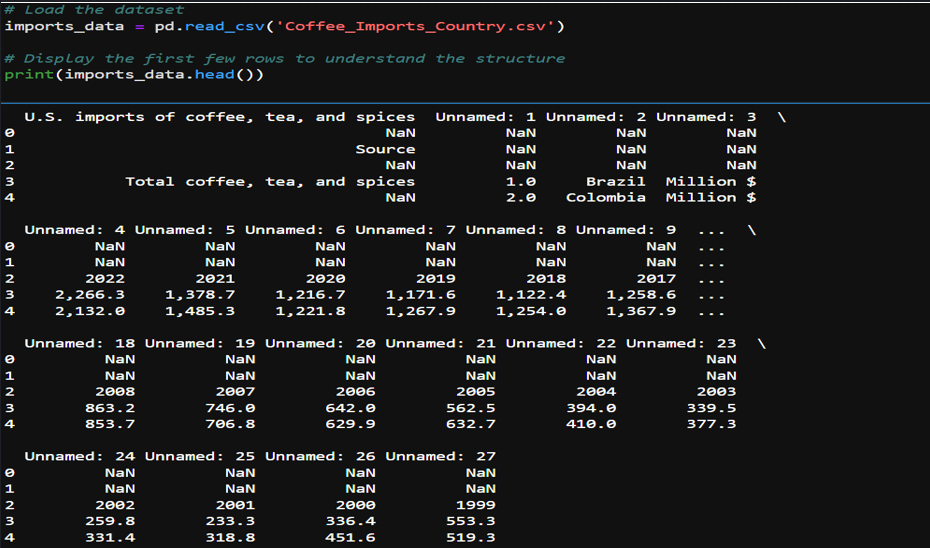930x548 pixels.
Task: Click the year value 2017
Action: coord(656,279)
